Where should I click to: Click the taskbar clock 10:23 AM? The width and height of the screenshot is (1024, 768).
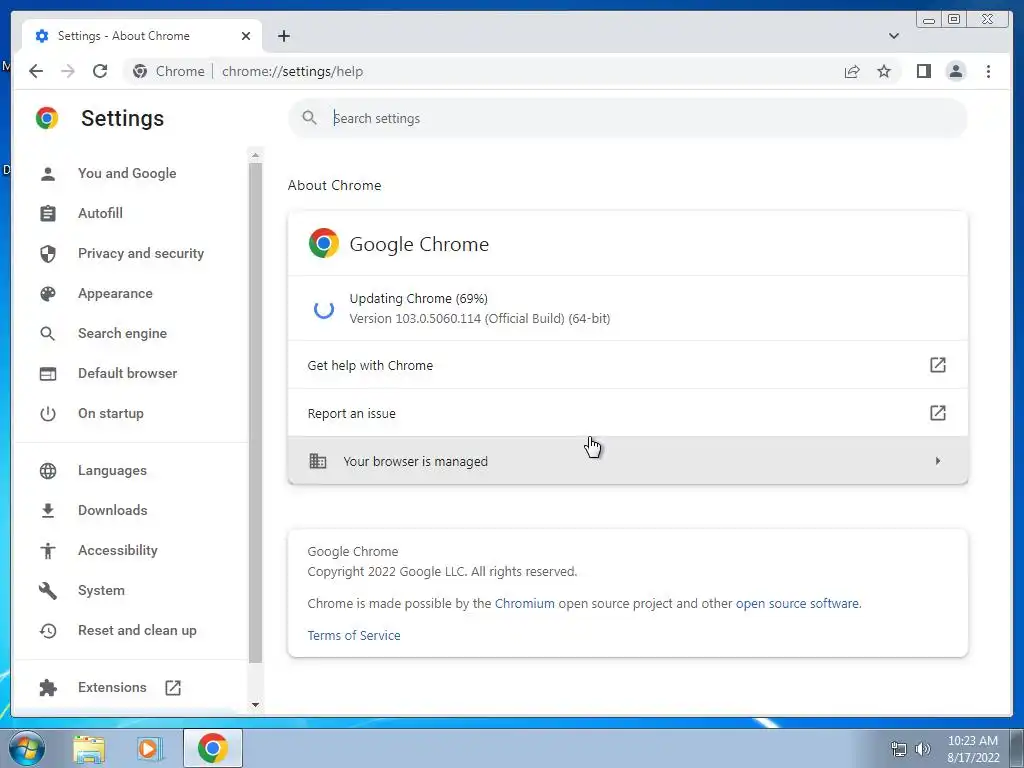(973, 741)
